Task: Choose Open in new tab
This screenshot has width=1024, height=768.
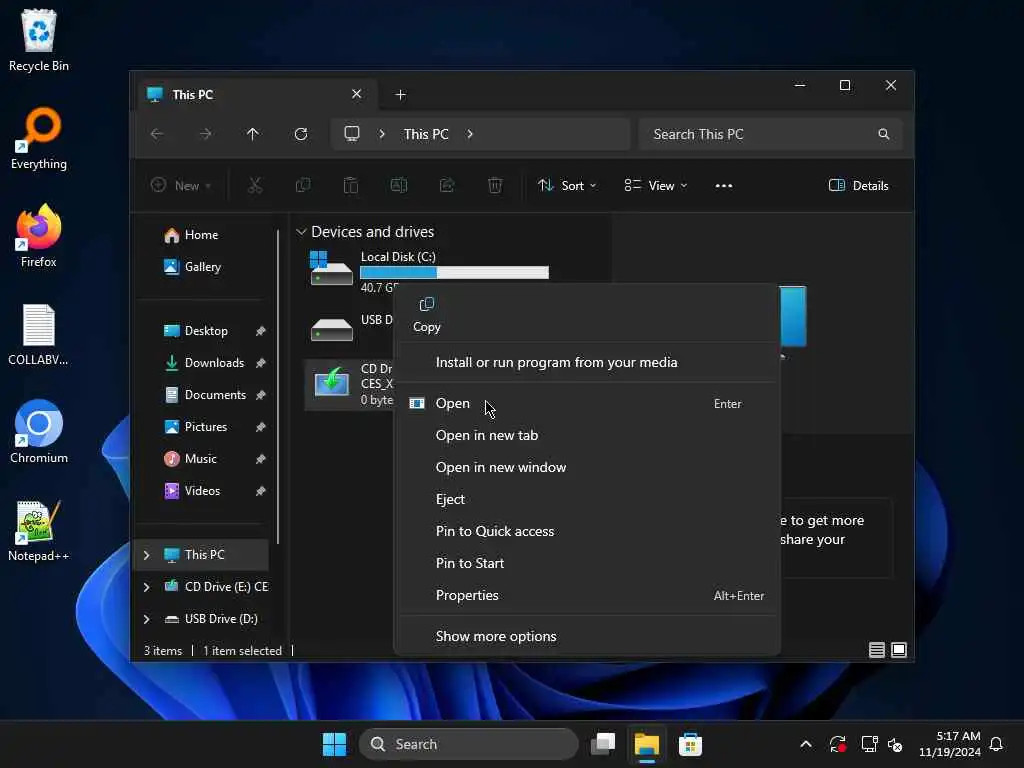Action: coord(586,436)
